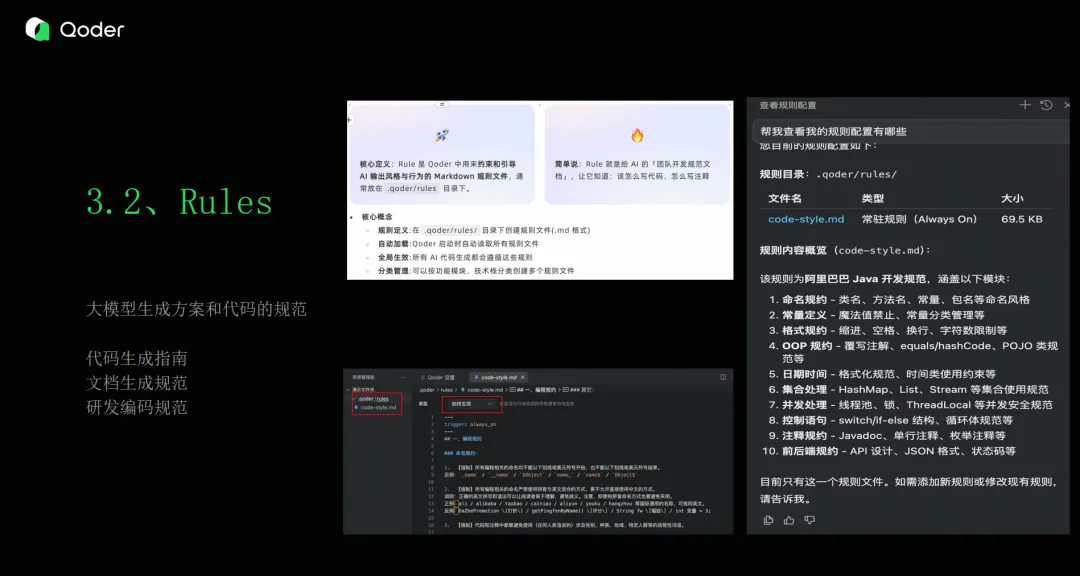Click the 'trigger: always_on' code line
This screenshot has width=1080, height=576.
point(470,424)
